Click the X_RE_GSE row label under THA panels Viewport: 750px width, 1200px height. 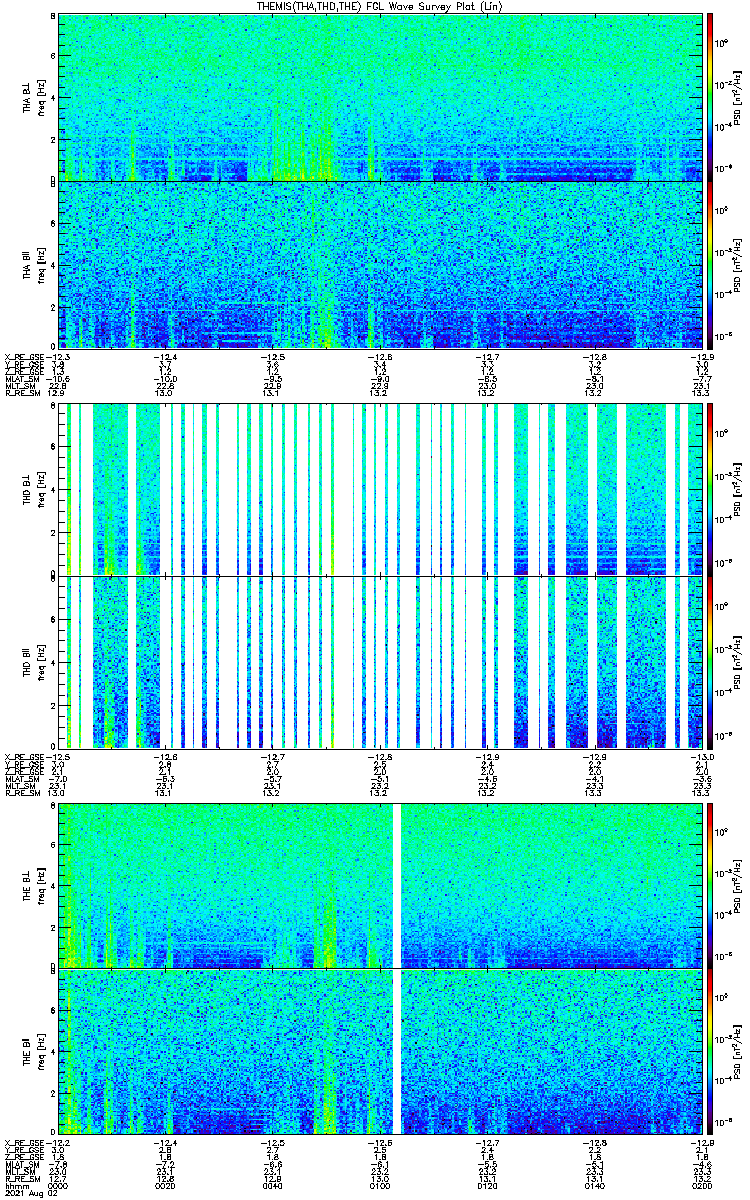pyautogui.click(x=23, y=357)
